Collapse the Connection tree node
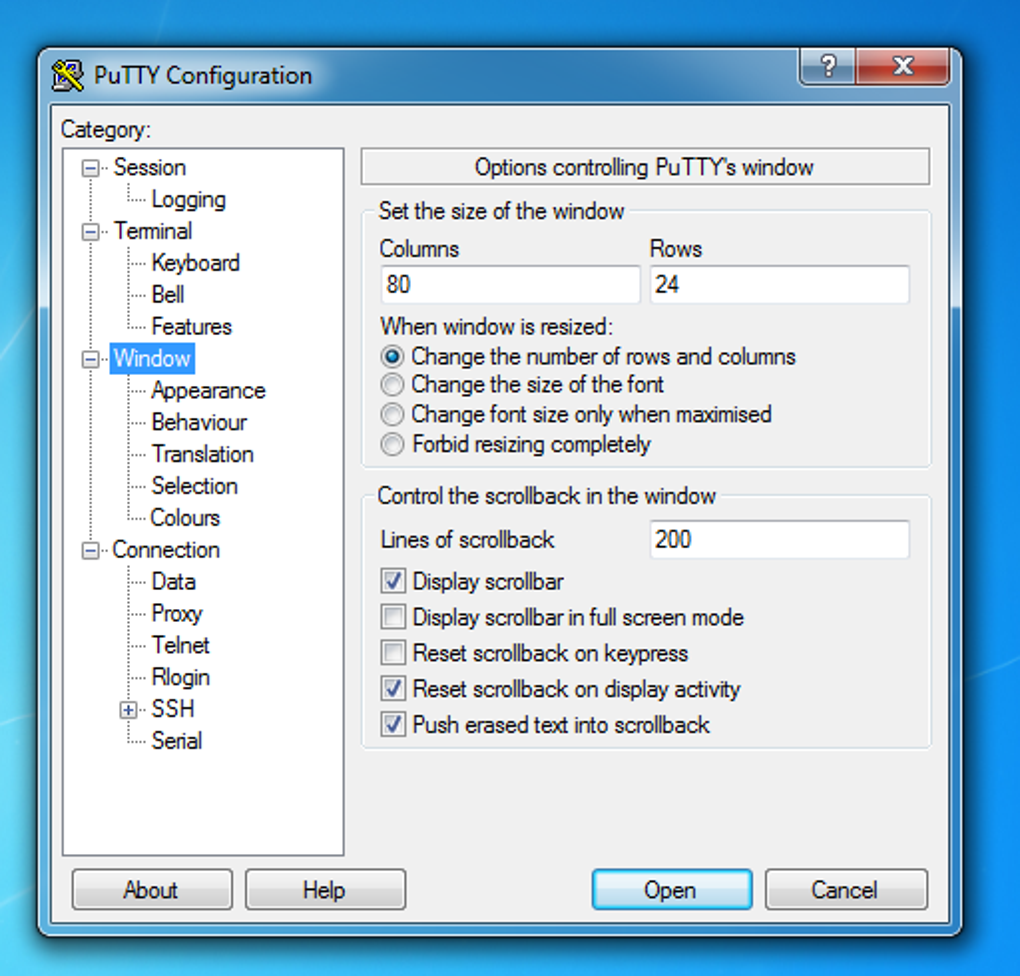 [90, 550]
